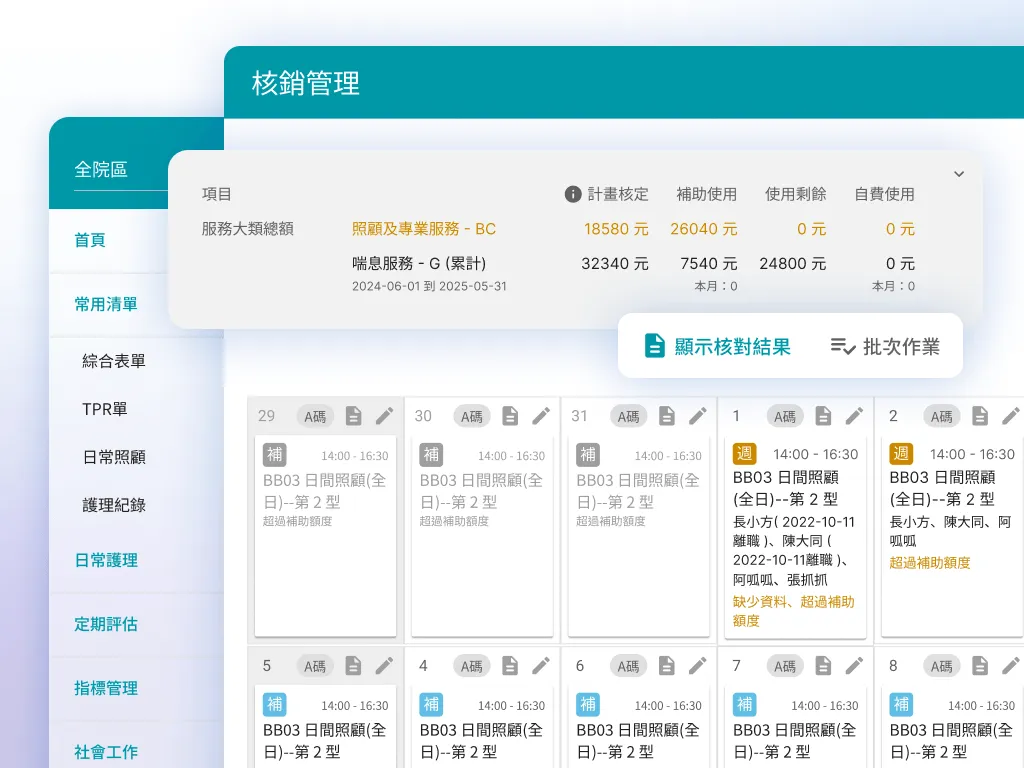Collapse the summary panel with chevron
The image size is (1024, 768).
[959, 174]
